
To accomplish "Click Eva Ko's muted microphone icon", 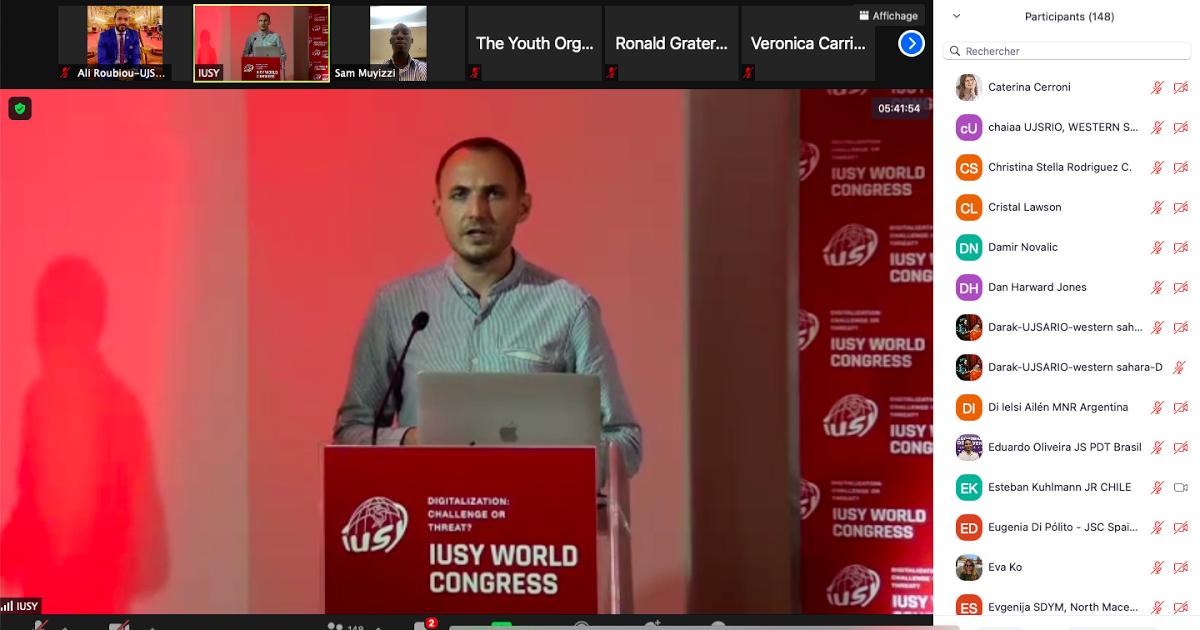I will 1157,567.
